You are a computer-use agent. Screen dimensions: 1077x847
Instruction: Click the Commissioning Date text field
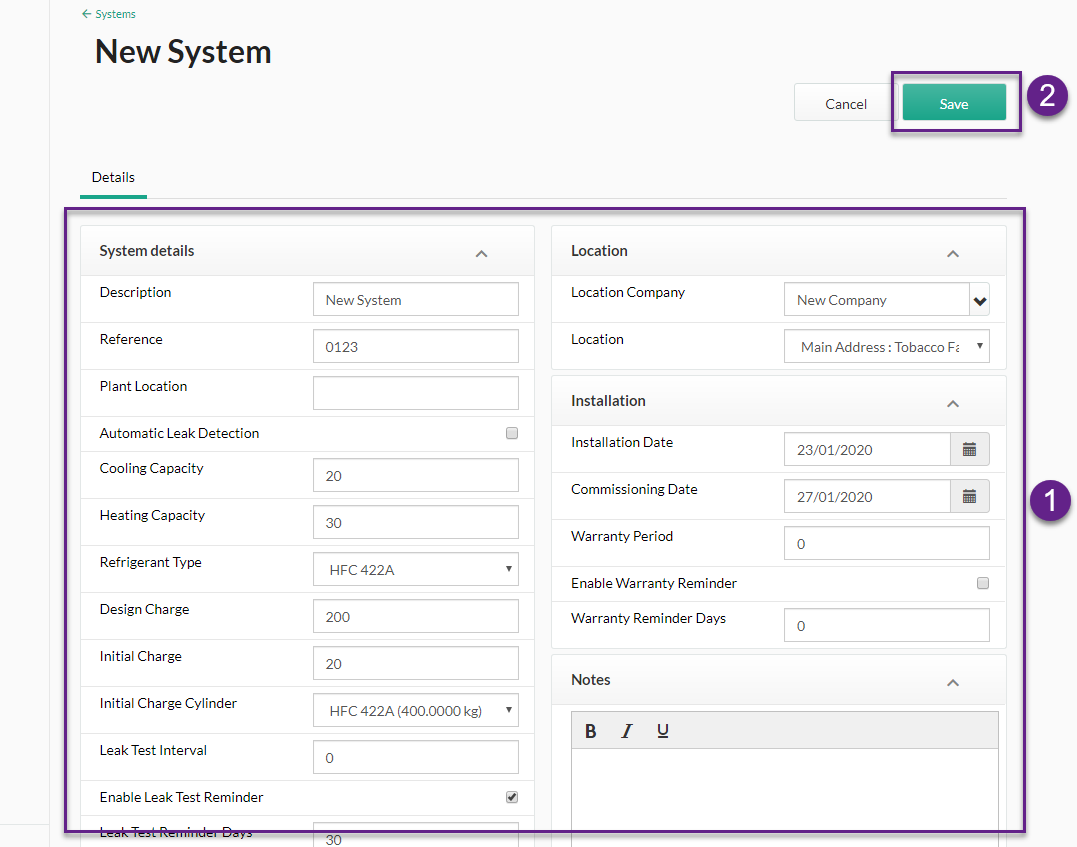point(868,496)
